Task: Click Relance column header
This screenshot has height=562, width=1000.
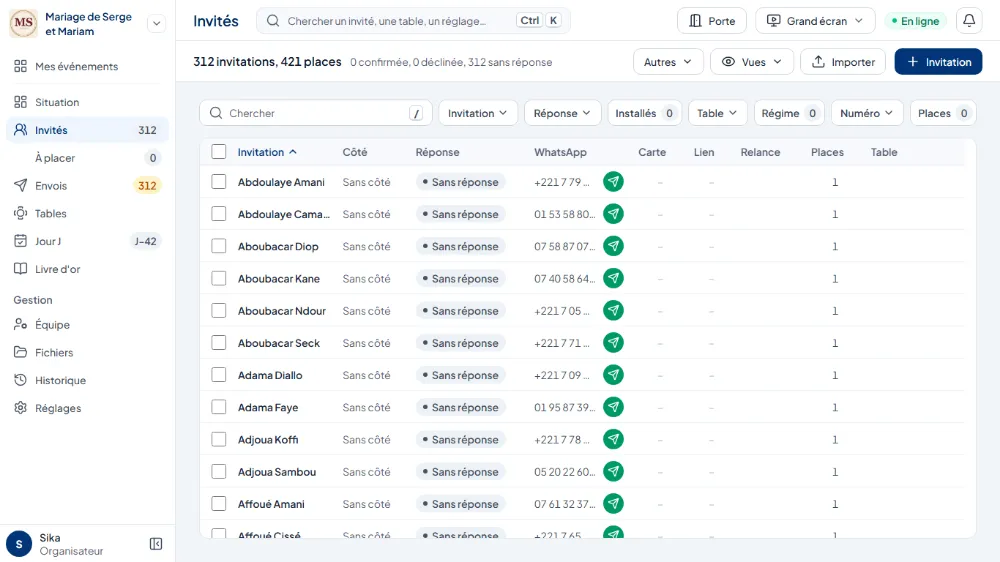Action: (760, 152)
